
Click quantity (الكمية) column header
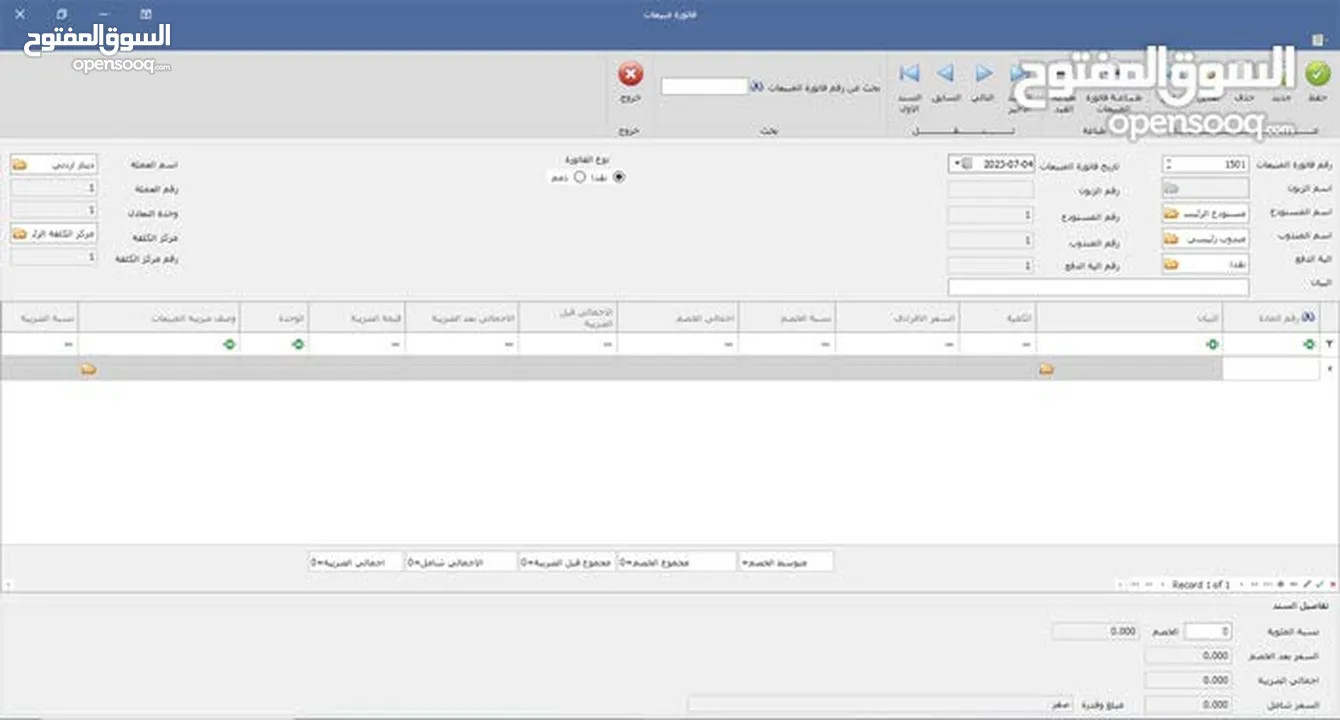click(997, 317)
